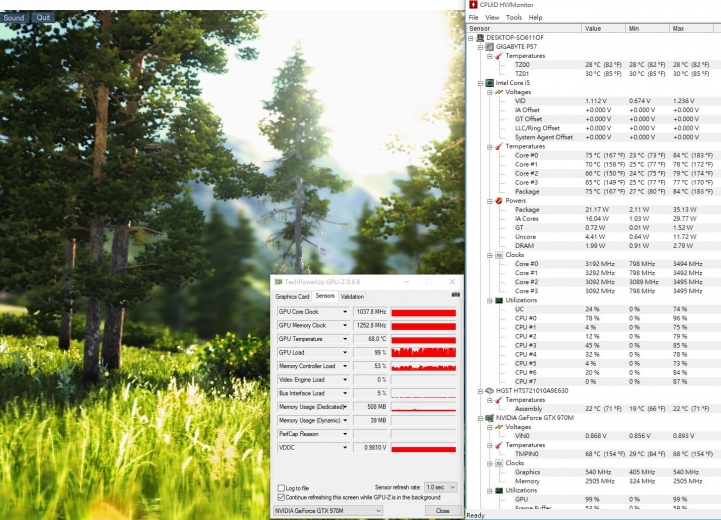Click the Sensor column header
This screenshot has width=721, height=520.
524,29
